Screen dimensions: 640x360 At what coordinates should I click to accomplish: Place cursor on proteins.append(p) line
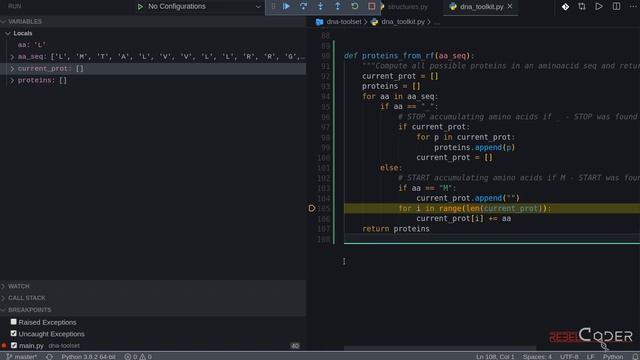(x=474, y=147)
